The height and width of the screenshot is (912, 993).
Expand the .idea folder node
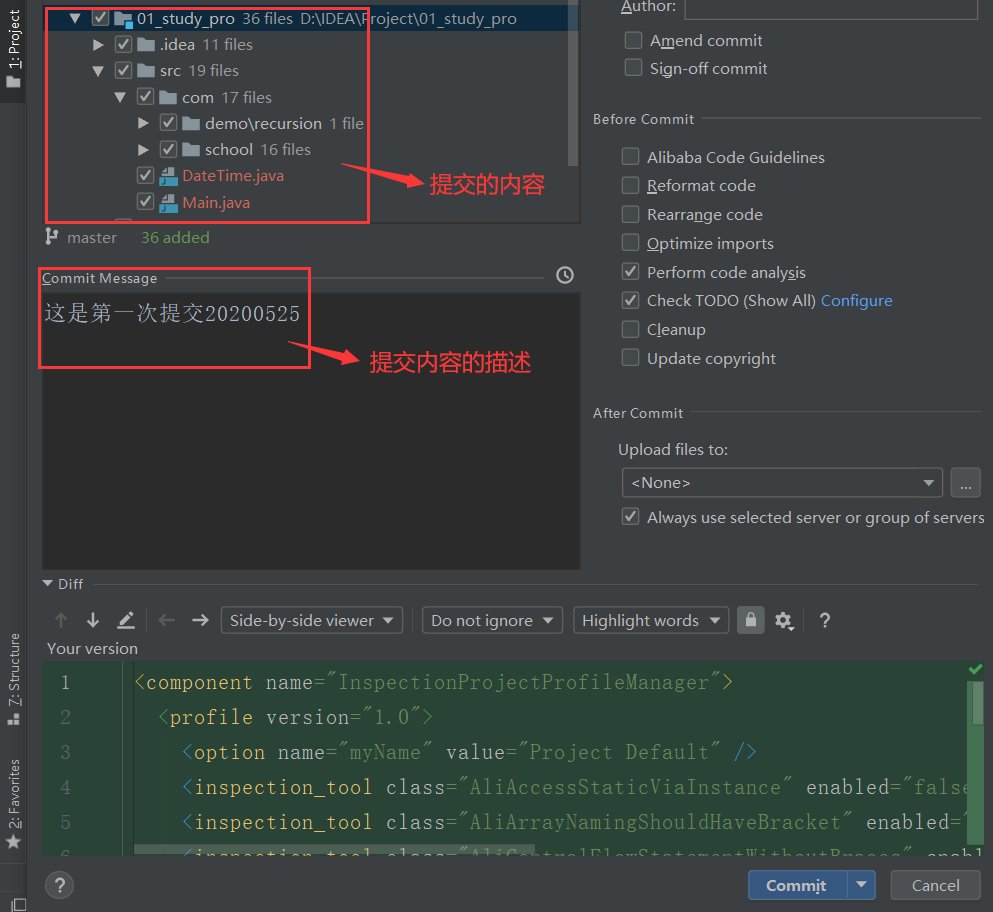tap(98, 44)
